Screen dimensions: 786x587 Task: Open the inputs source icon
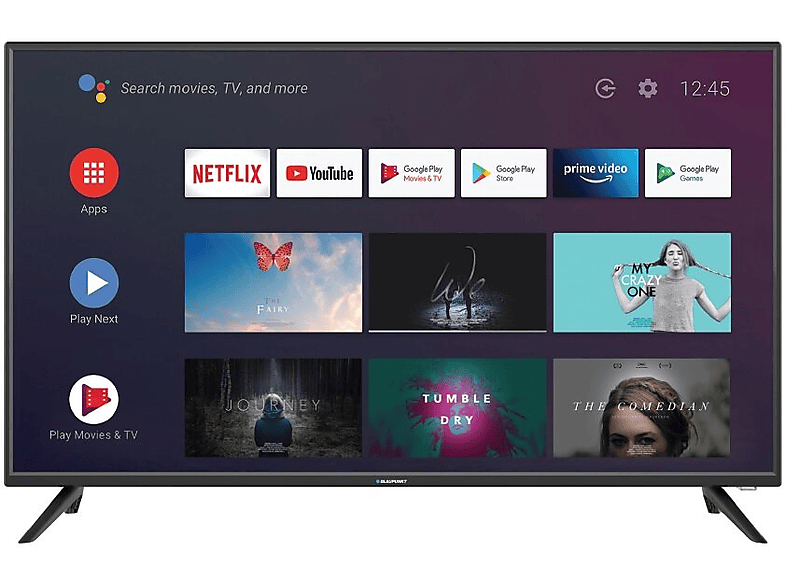606,89
